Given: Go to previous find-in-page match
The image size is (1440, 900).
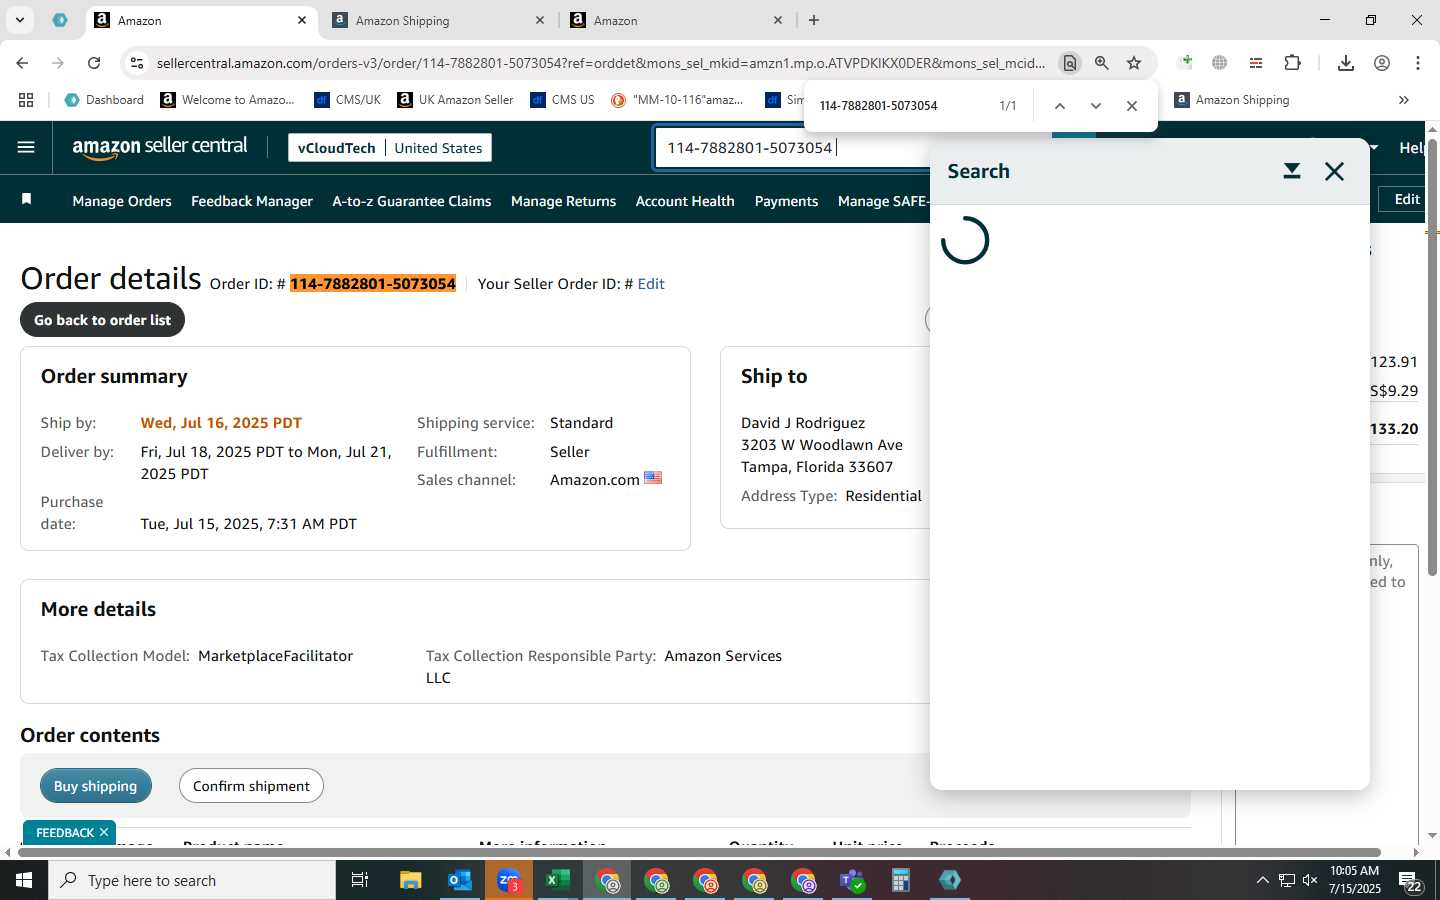Looking at the screenshot, I should 1060,105.
